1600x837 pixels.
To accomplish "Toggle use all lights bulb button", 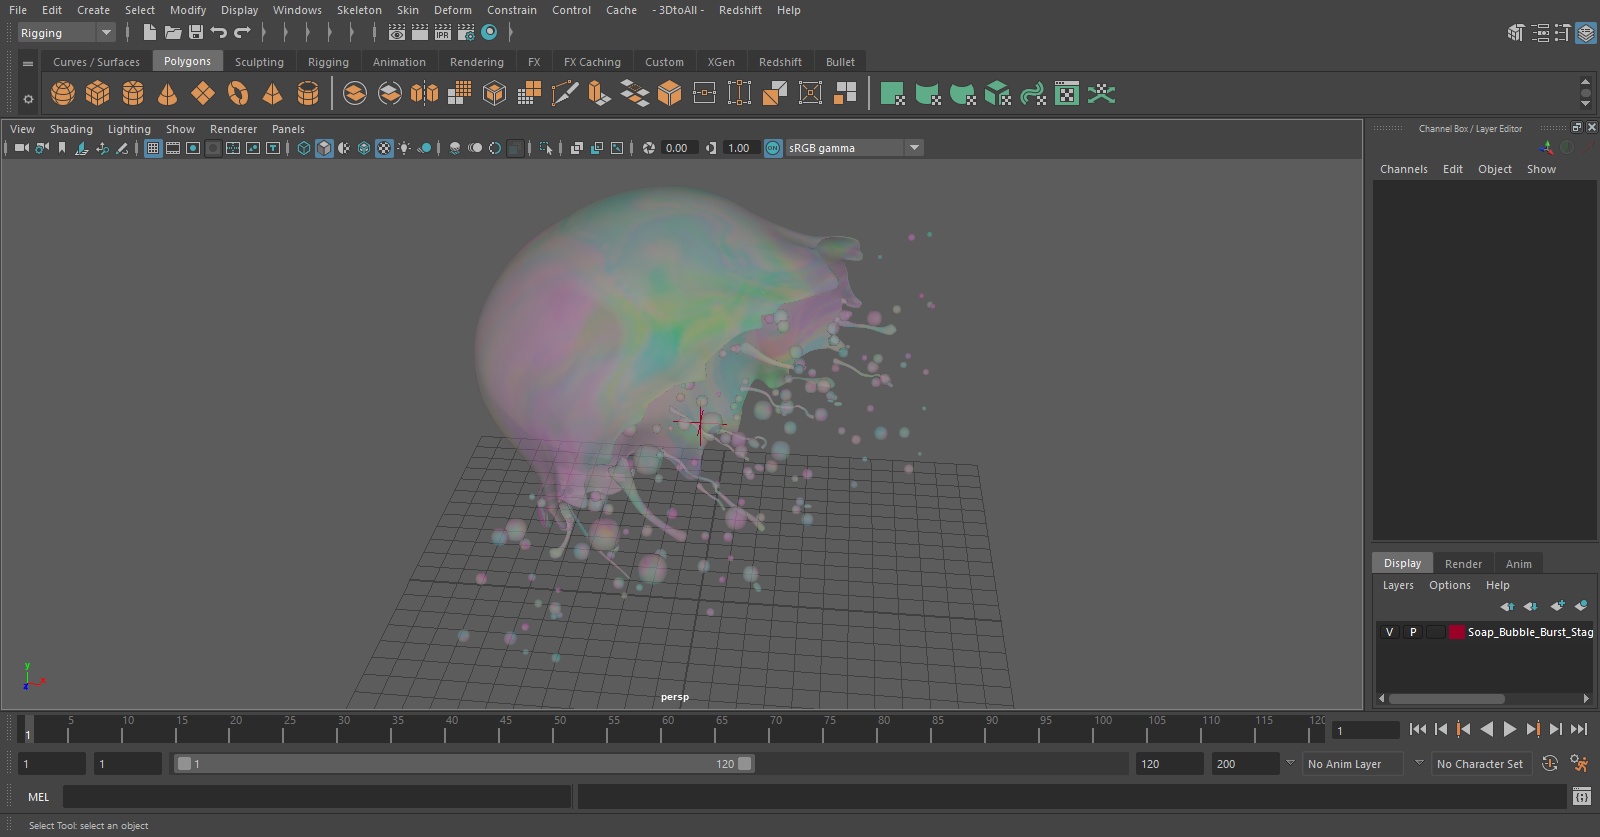I will 404,148.
